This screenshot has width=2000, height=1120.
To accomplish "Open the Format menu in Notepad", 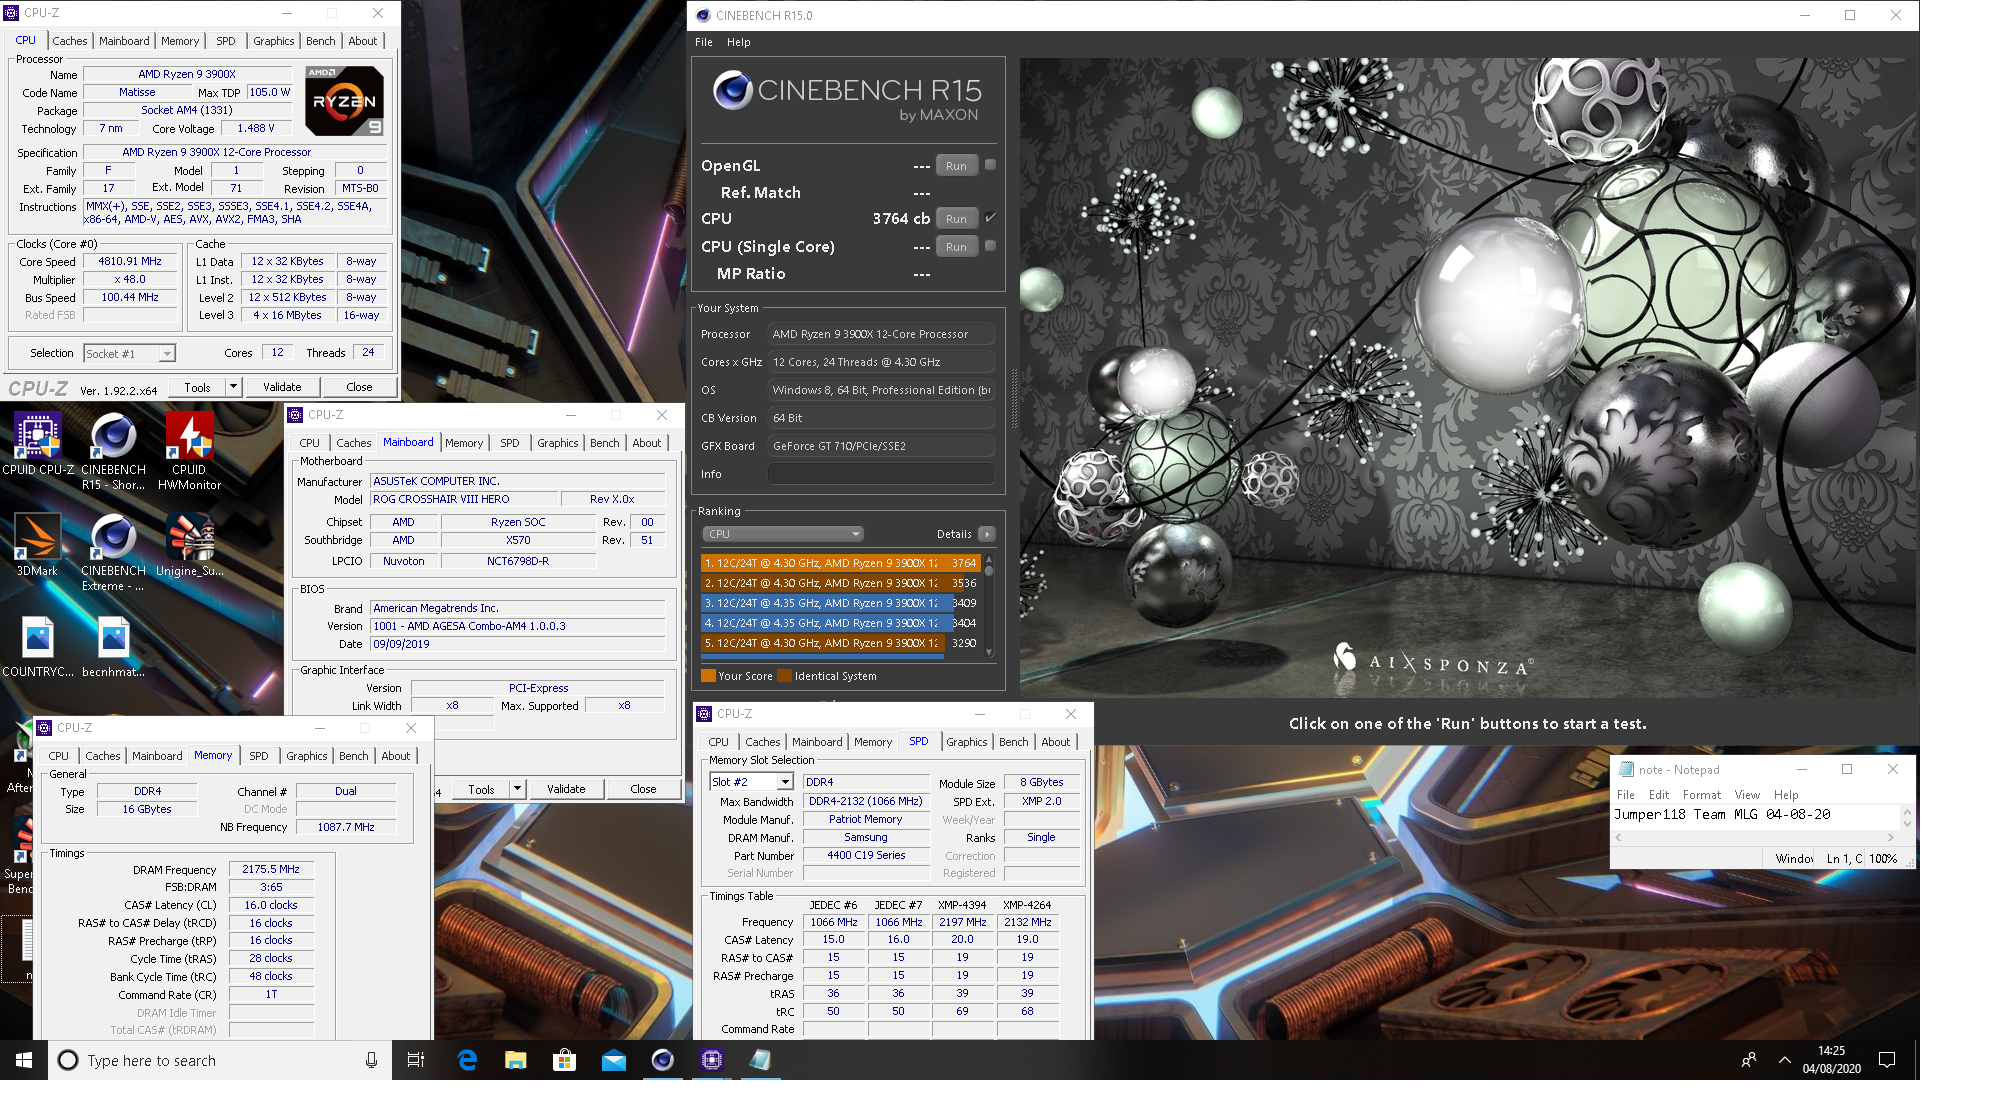I will pos(1702,795).
